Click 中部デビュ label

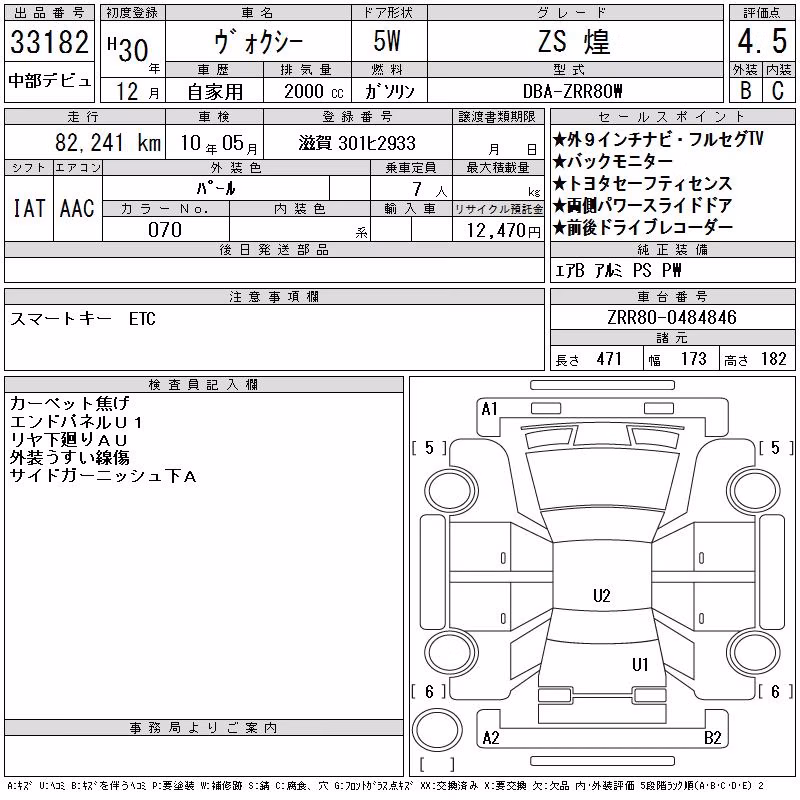coord(49,81)
